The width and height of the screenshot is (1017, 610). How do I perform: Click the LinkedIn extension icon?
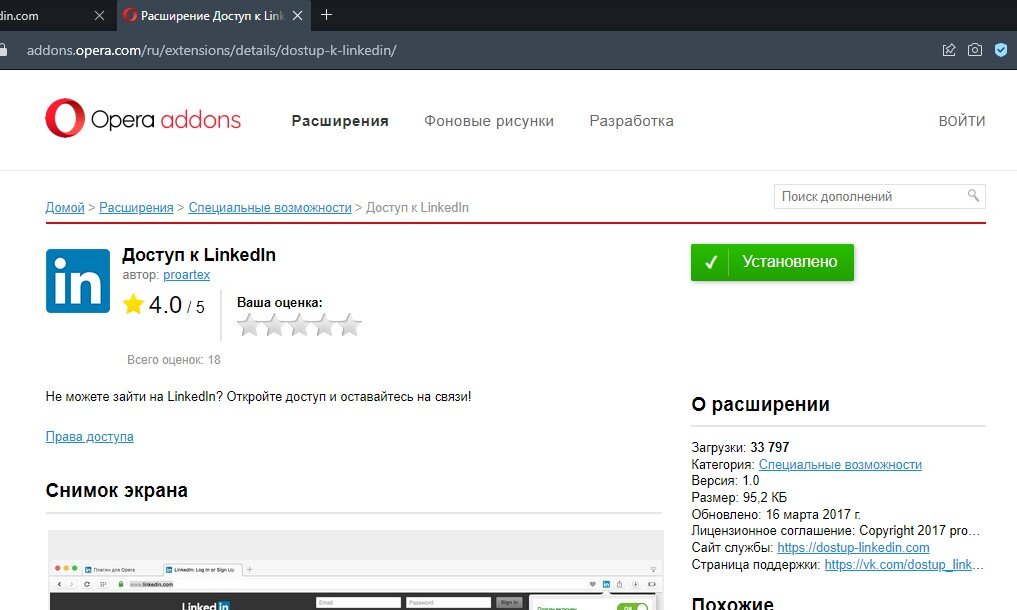[x=78, y=281]
